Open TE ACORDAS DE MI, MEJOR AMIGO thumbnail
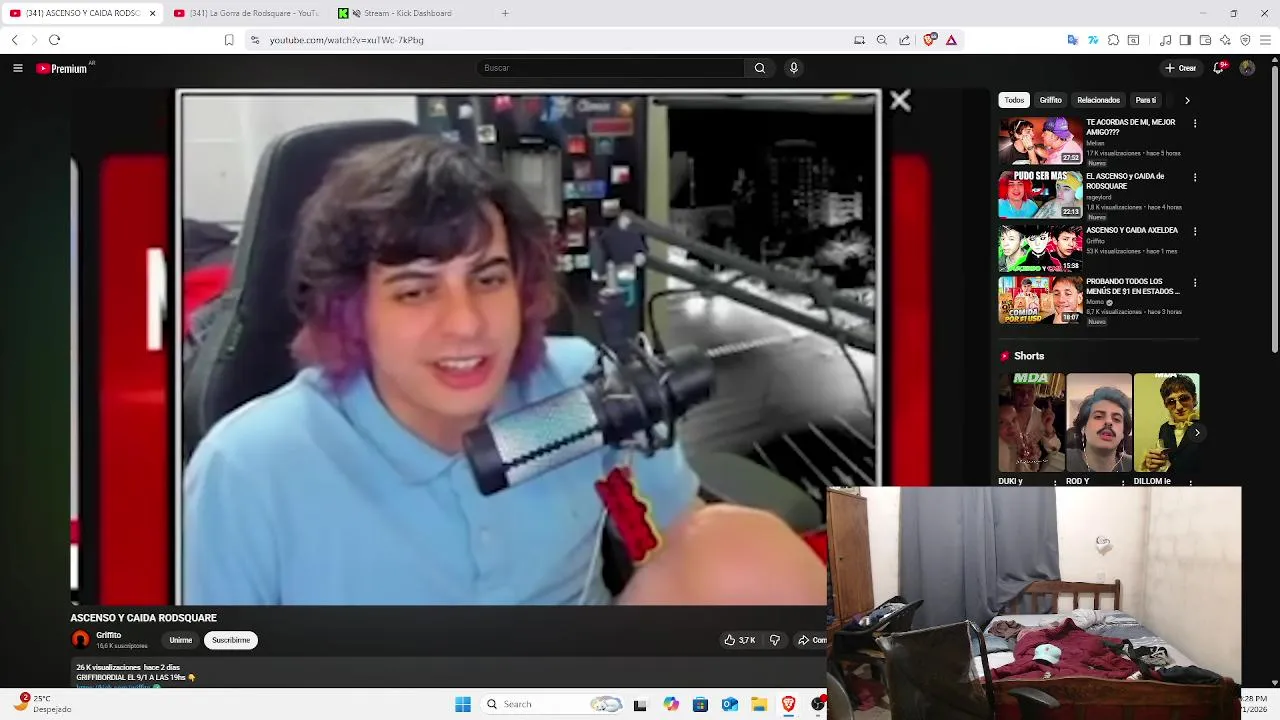 click(1040, 141)
